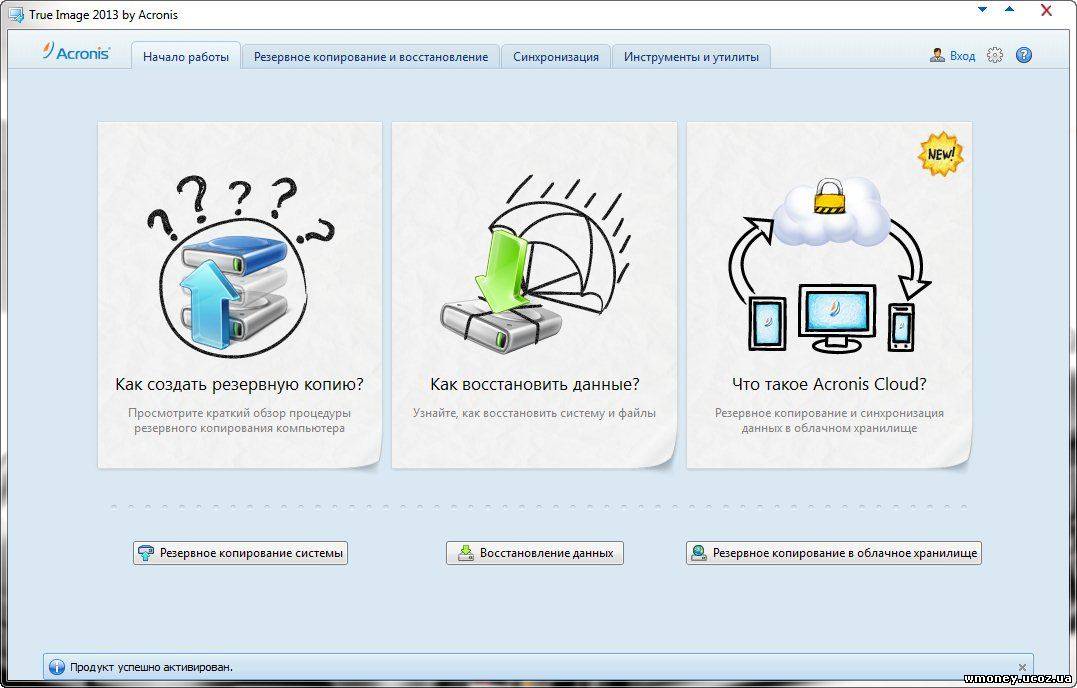Click the Acronis Cloud devices illustration
Viewport: 1077px width, 688px height.
(x=829, y=265)
